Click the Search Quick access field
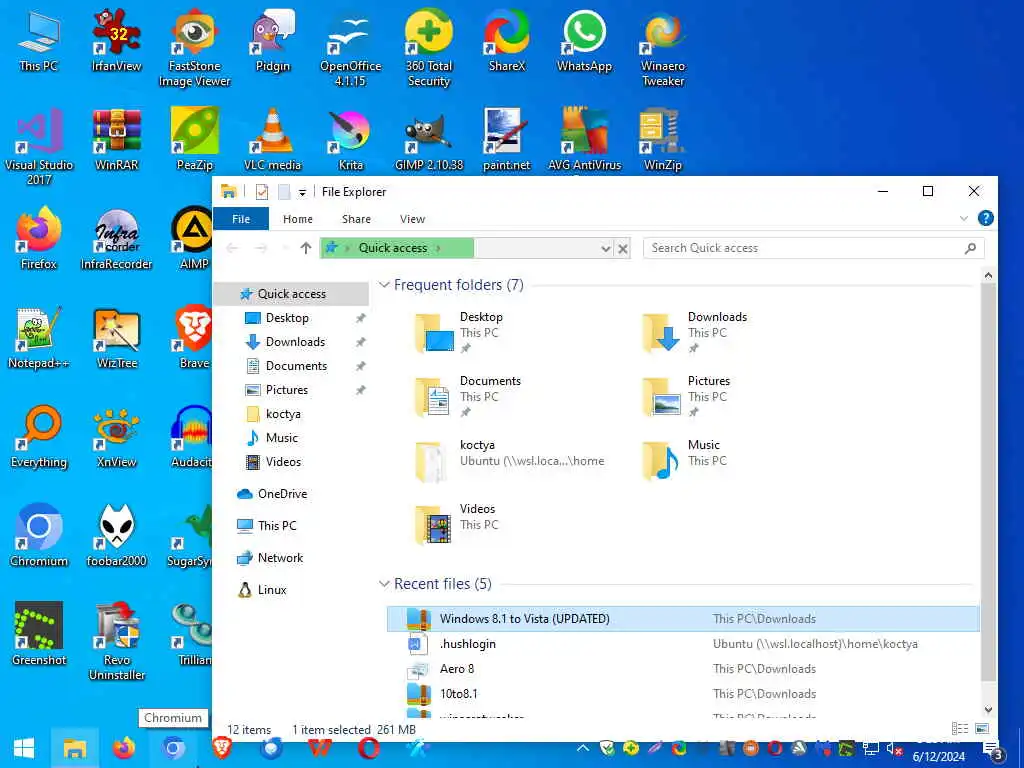1024x768 pixels. tap(813, 248)
